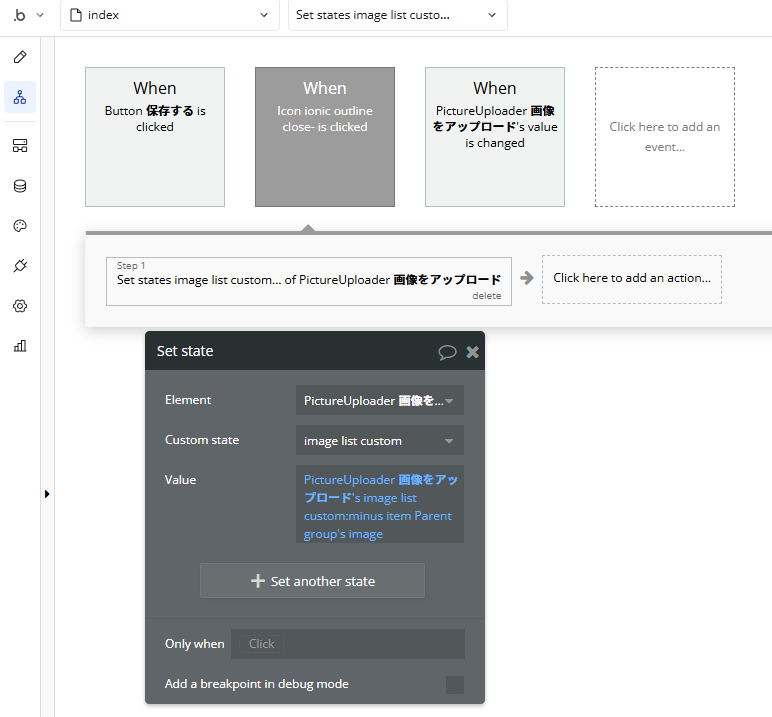Click the Set another state button

tap(312, 581)
